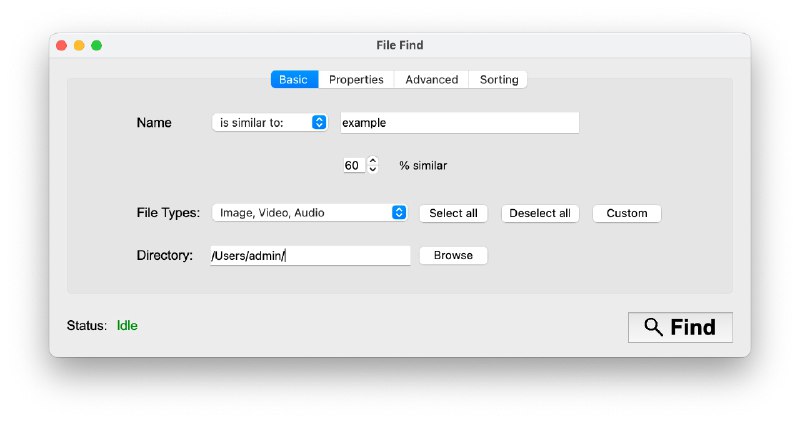The width and height of the screenshot is (800, 422).
Task: Open Custom file types
Action: point(627,213)
